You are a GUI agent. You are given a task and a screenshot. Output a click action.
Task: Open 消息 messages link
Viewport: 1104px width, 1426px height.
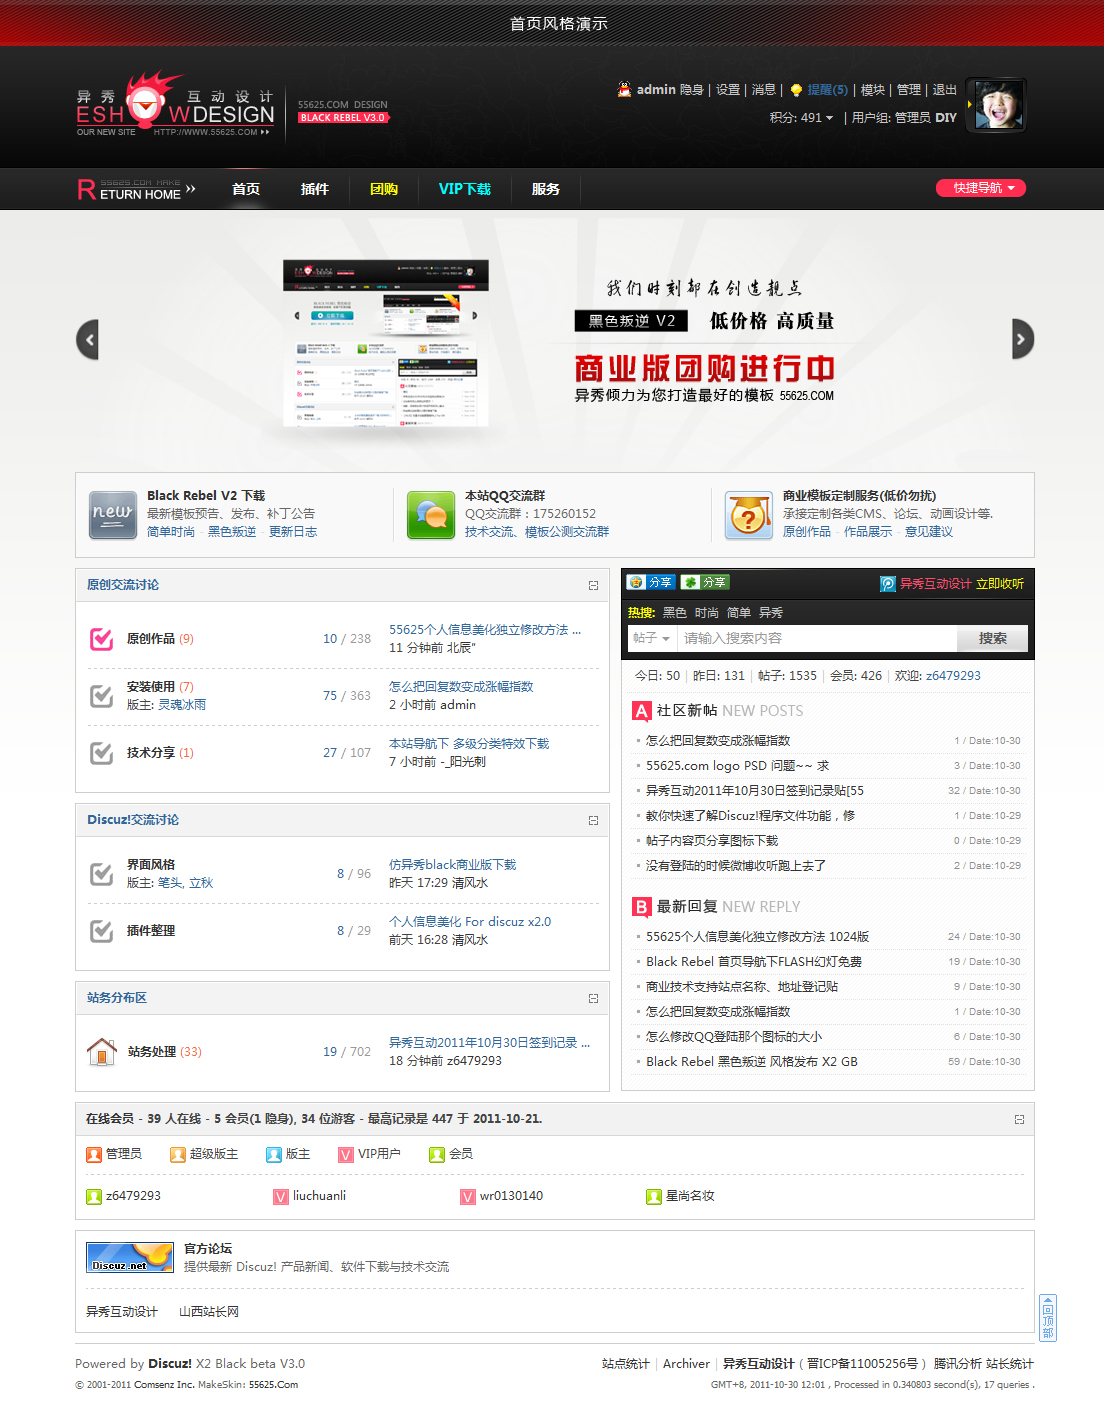point(764,90)
